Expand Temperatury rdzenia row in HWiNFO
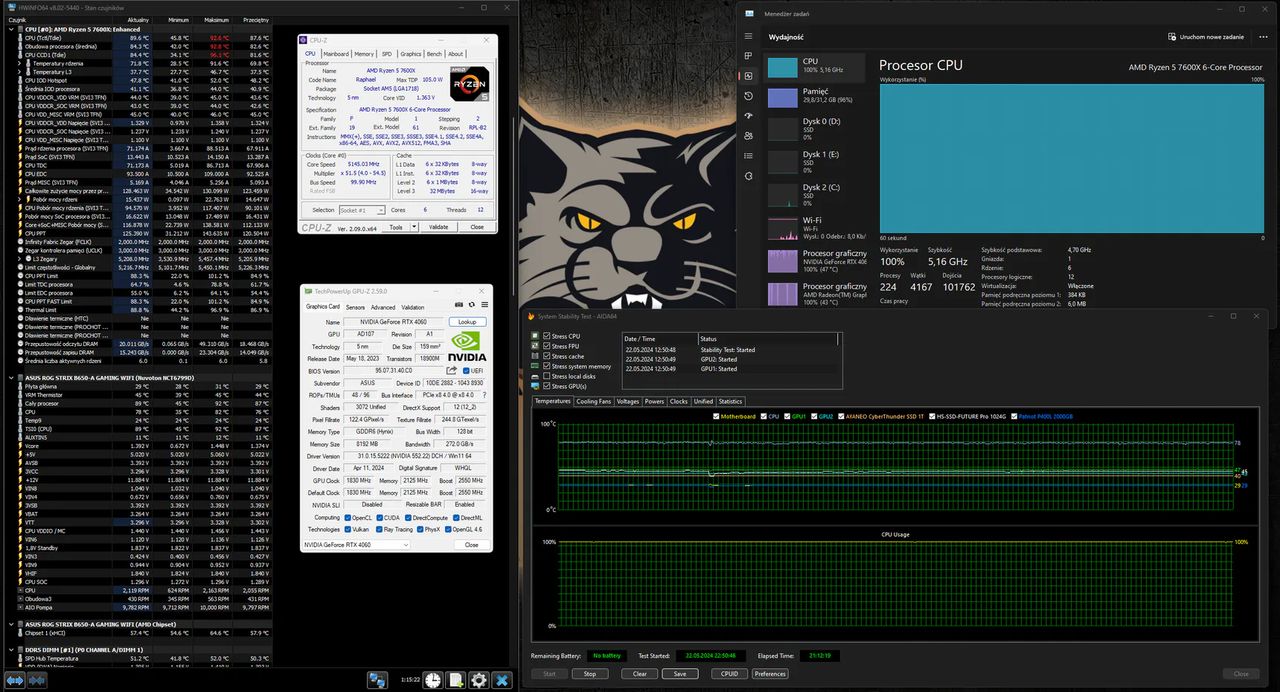Screen dimensions: 1280x692 [20, 63]
